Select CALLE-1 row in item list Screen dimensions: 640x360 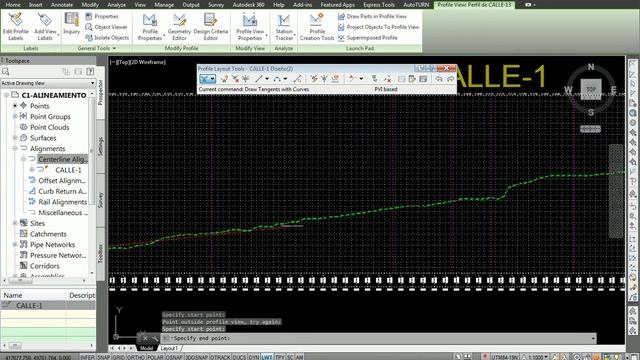(x=48, y=305)
